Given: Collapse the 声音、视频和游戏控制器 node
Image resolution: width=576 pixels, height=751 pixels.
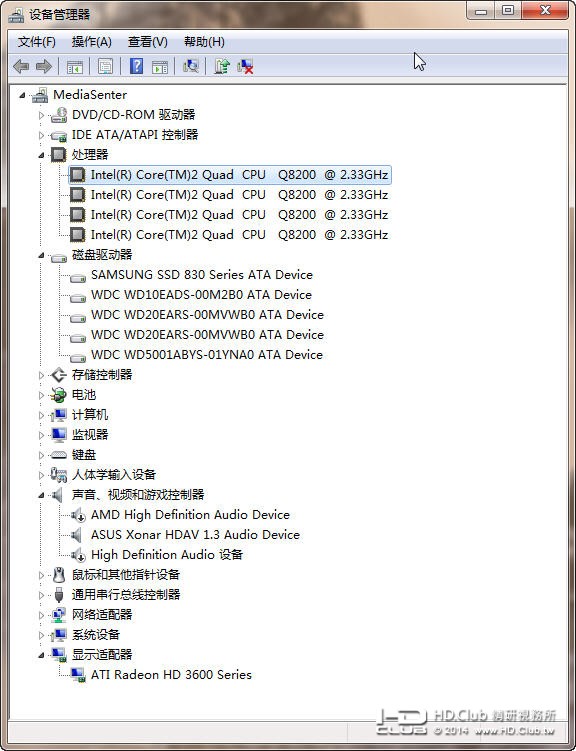Looking at the screenshot, I should click(x=41, y=495).
